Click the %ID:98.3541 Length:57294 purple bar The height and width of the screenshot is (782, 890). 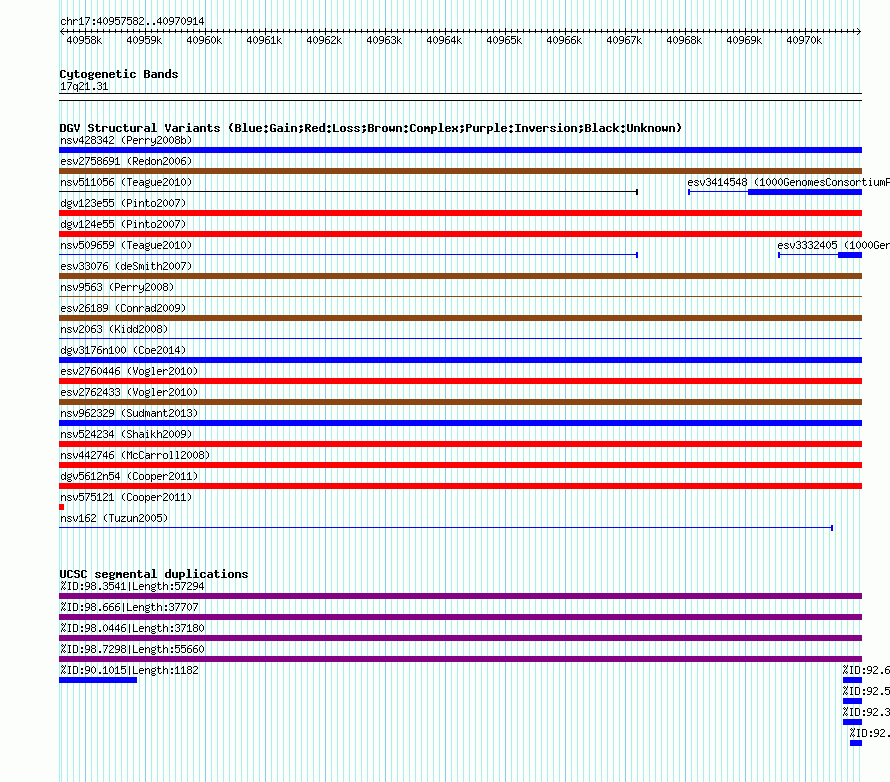click(x=460, y=596)
